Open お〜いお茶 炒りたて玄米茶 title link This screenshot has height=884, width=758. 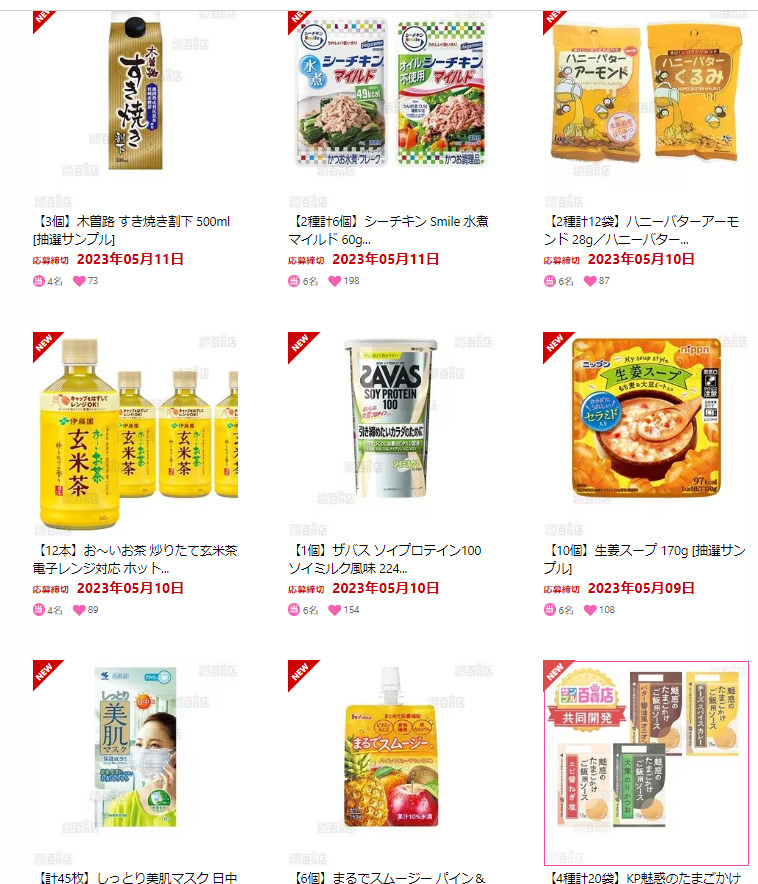coord(135,559)
